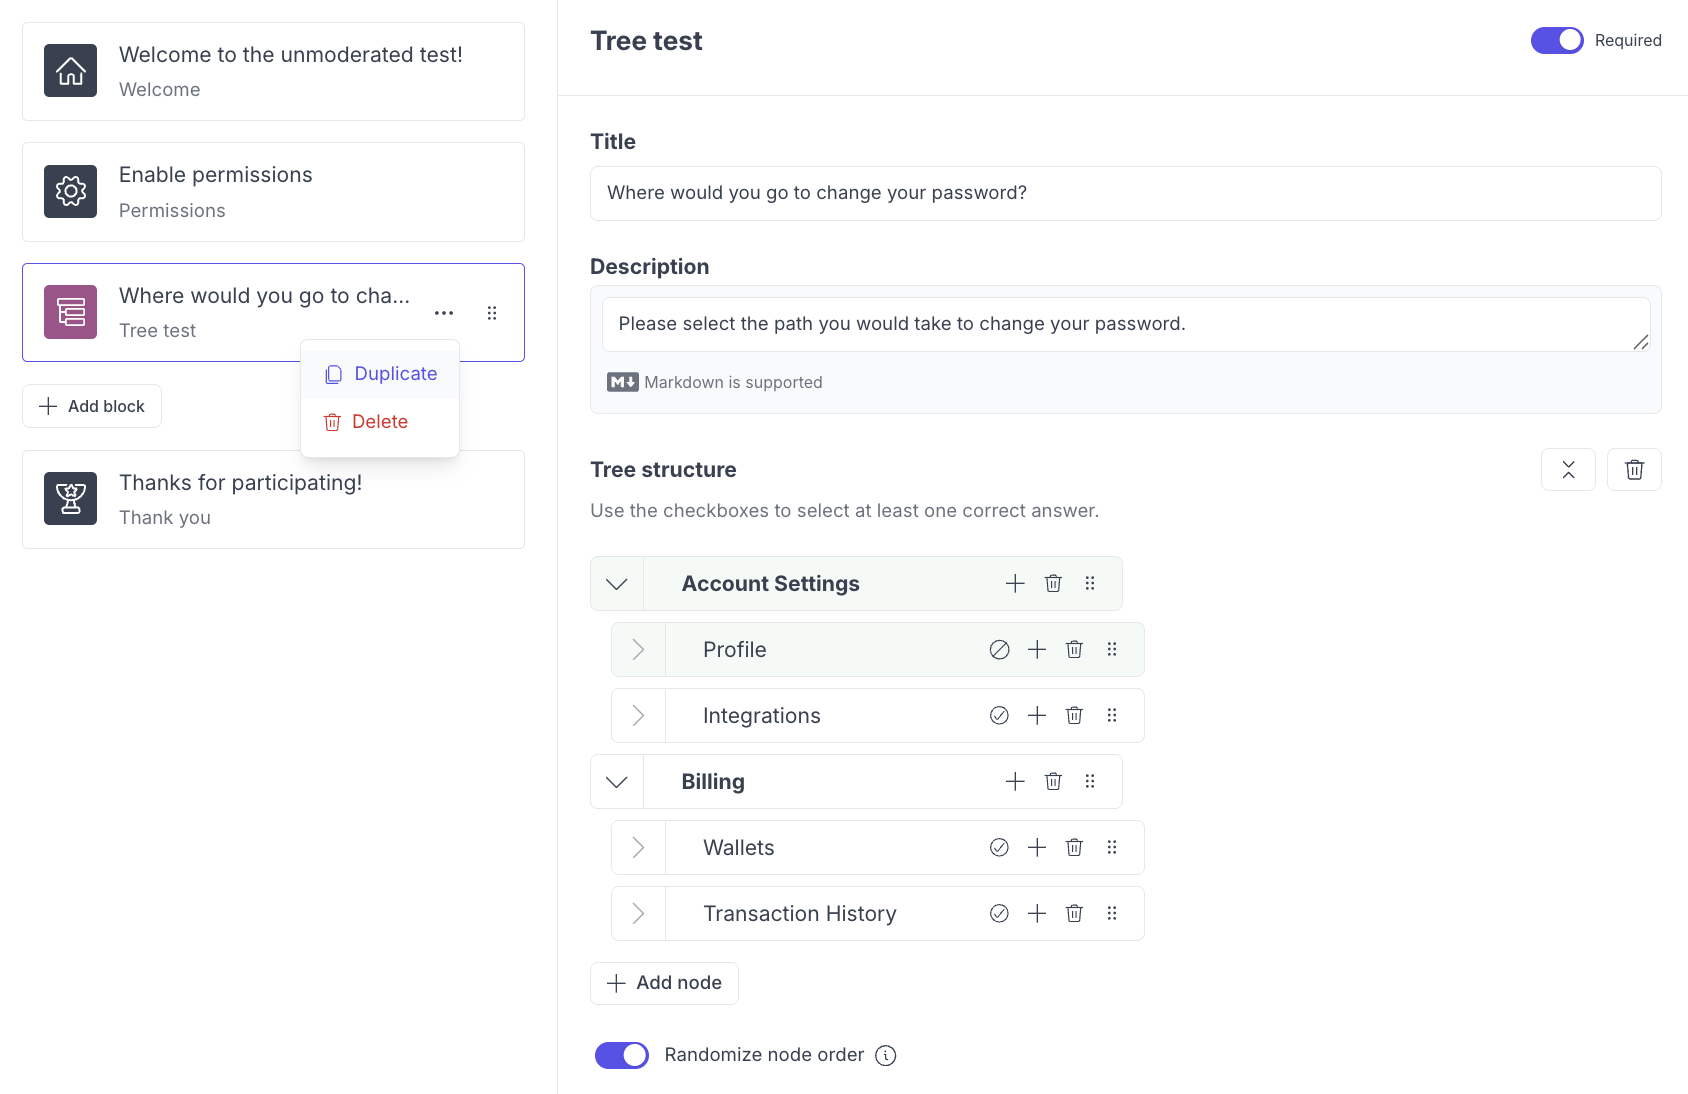Collapse the Billing node
1688x1094 pixels.
tap(617, 782)
